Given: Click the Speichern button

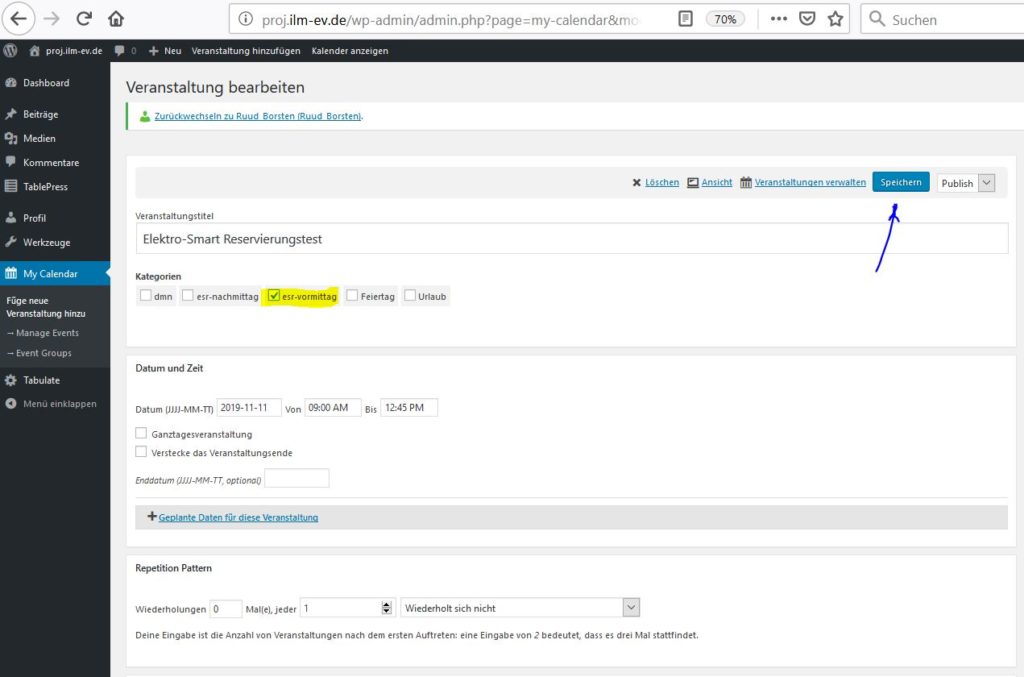Looking at the screenshot, I should [x=900, y=182].
